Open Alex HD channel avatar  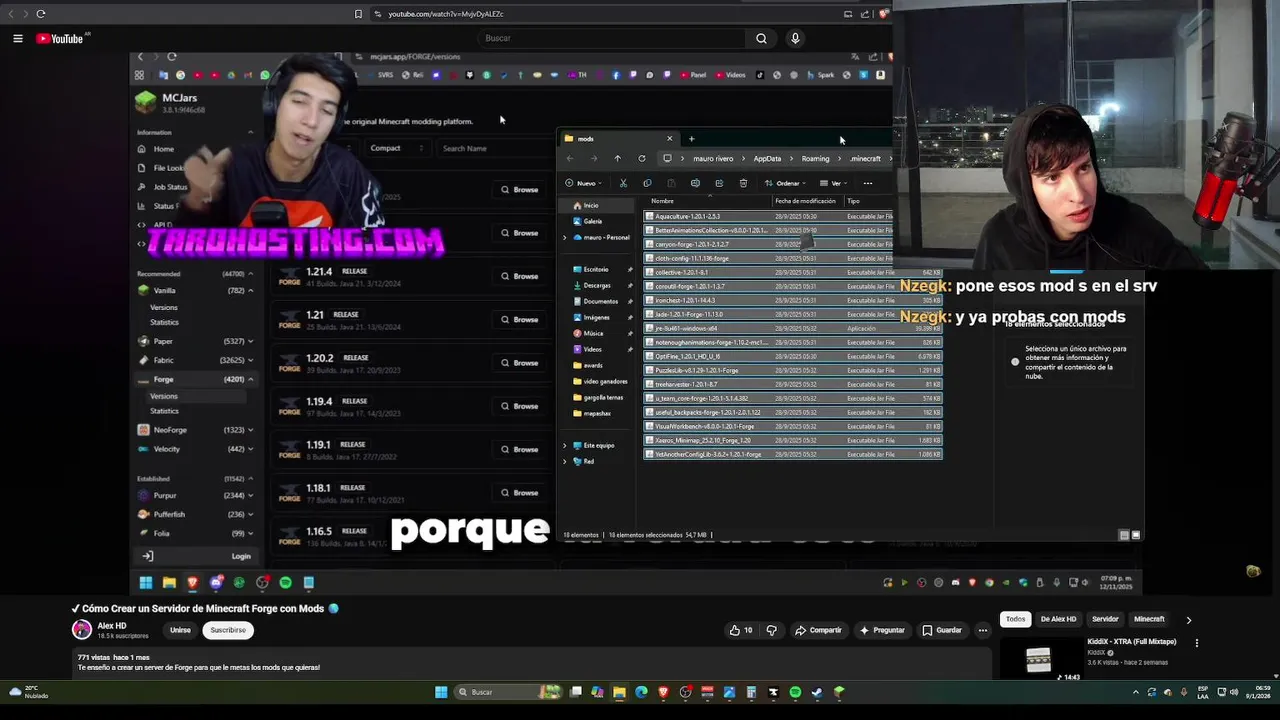click(x=82, y=629)
